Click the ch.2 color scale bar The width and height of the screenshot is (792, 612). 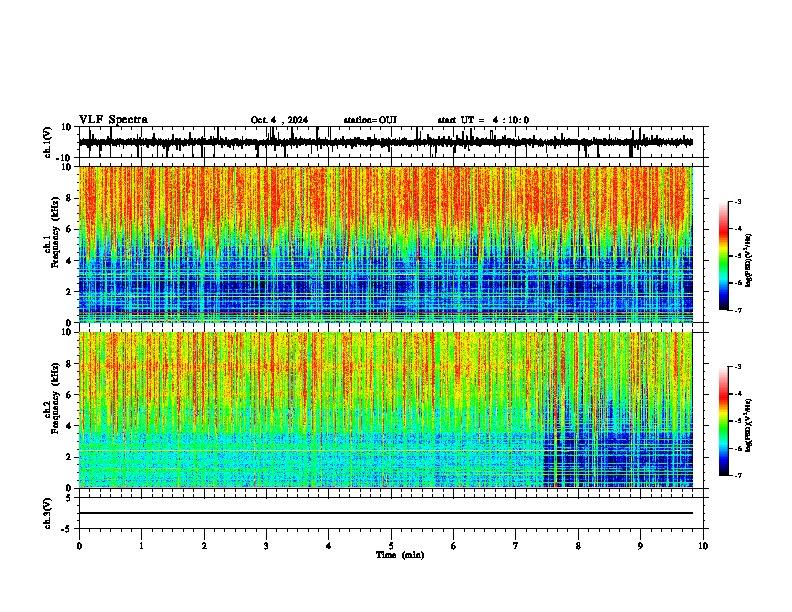724,421
